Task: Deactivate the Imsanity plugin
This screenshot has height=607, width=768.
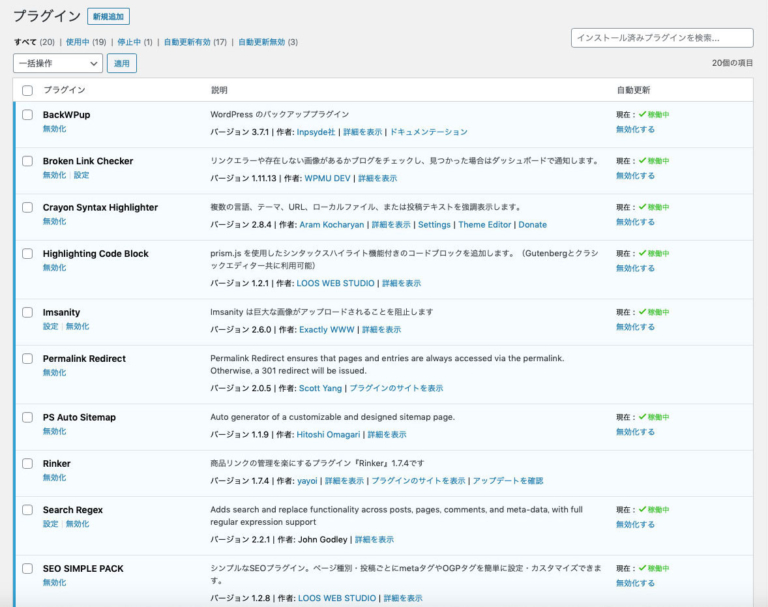Action: 77,327
